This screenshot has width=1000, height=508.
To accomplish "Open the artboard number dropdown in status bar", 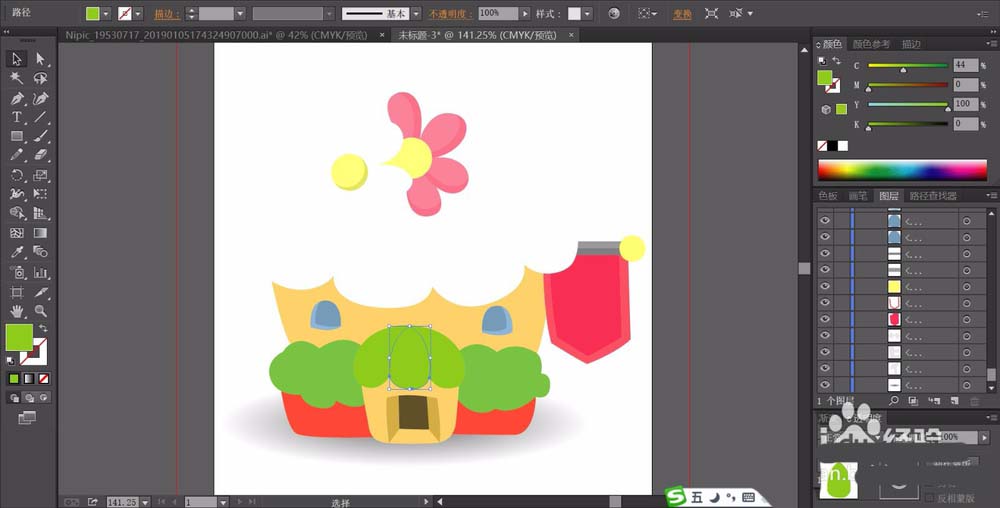I will point(223,502).
